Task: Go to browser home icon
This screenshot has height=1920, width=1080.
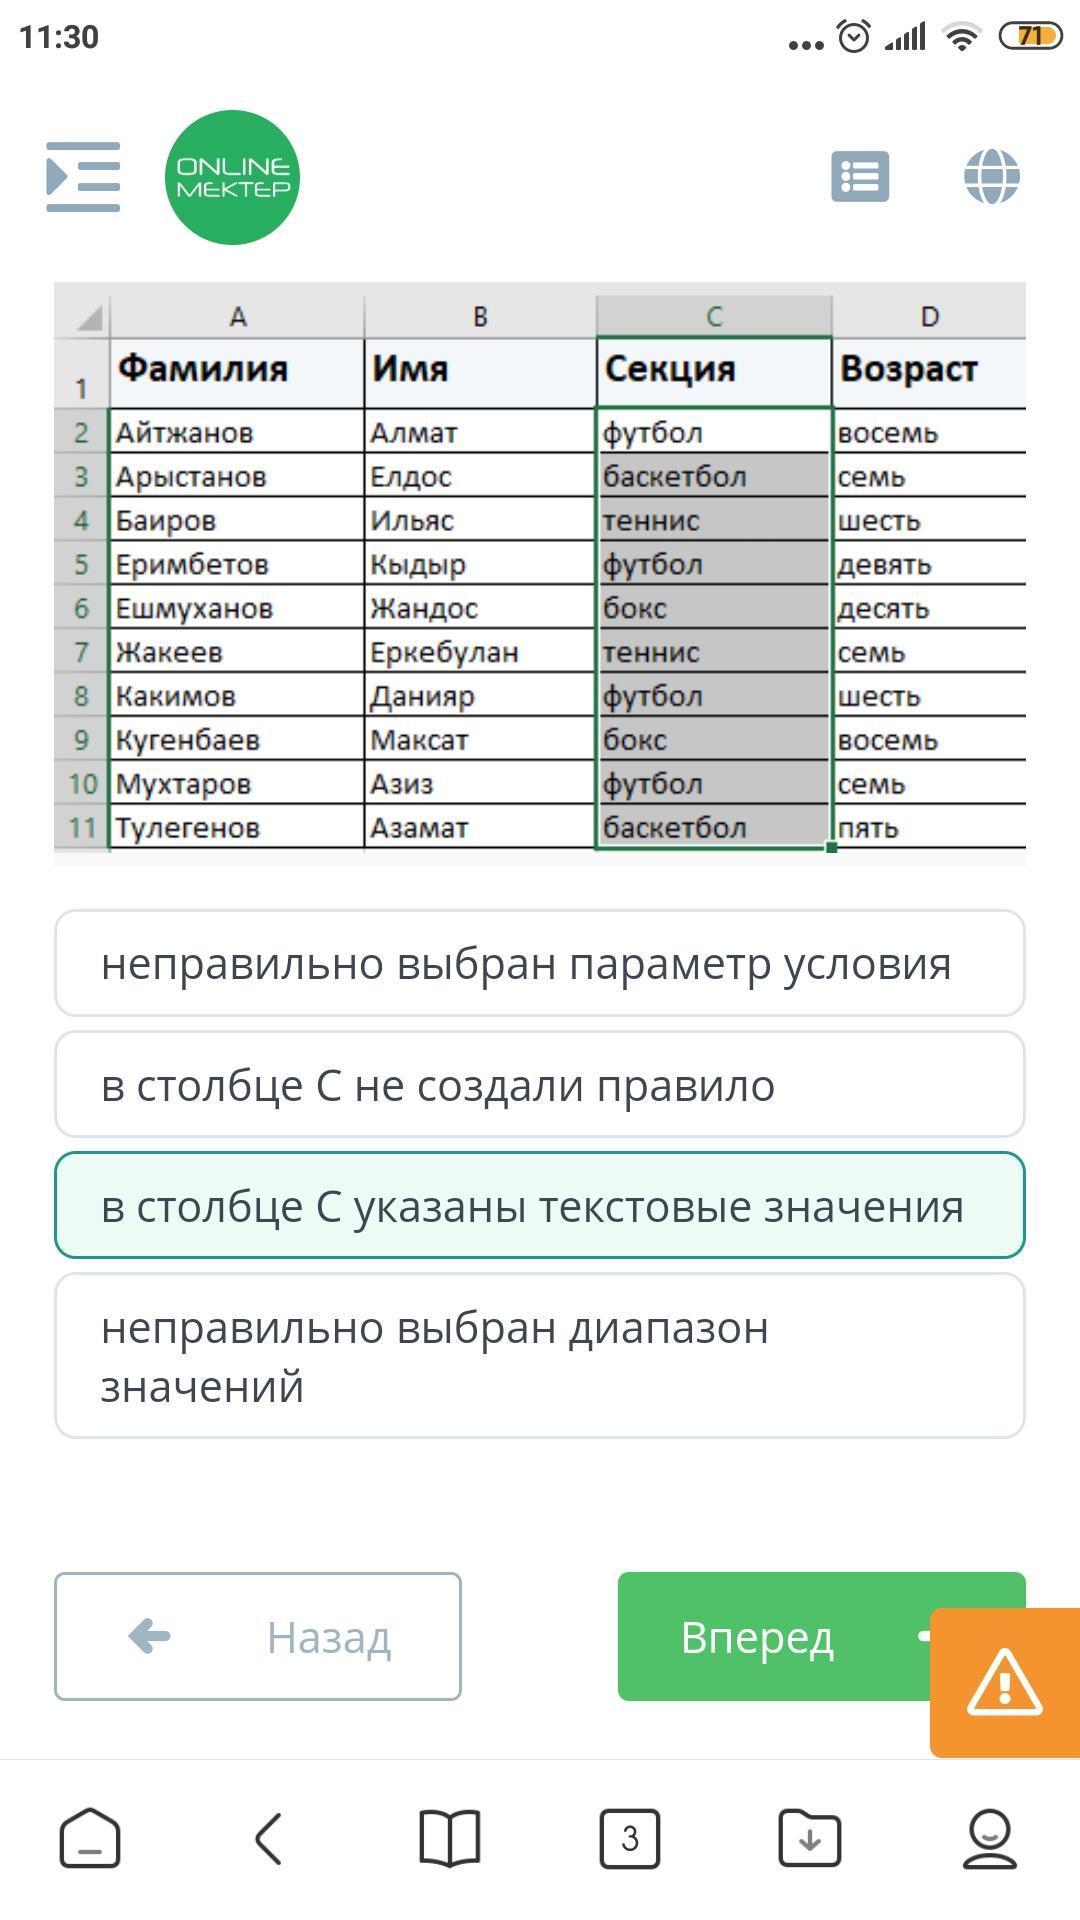Action: pyautogui.click(x=90, y=1838)
